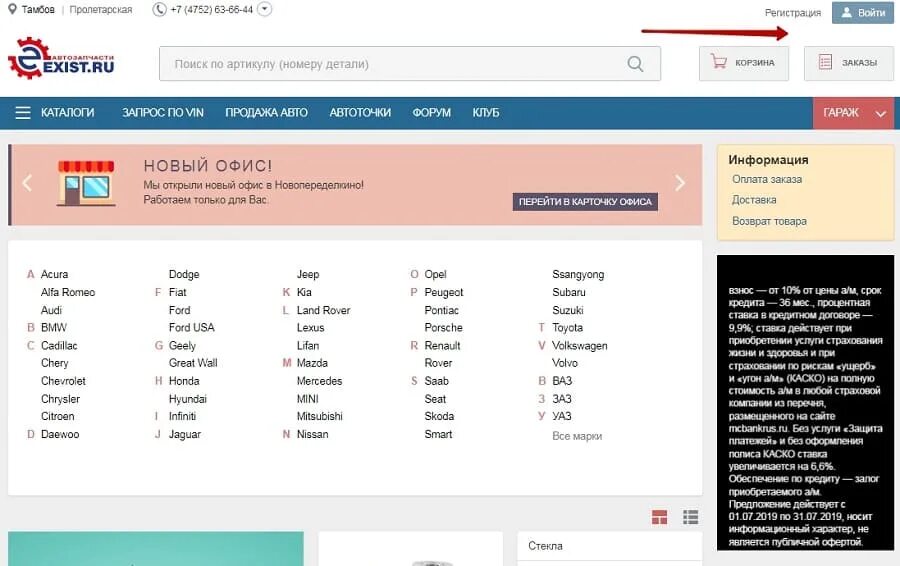Screen dimensions: 900x566
Task: Open the Регистрация link
Action: coord(793,13)
